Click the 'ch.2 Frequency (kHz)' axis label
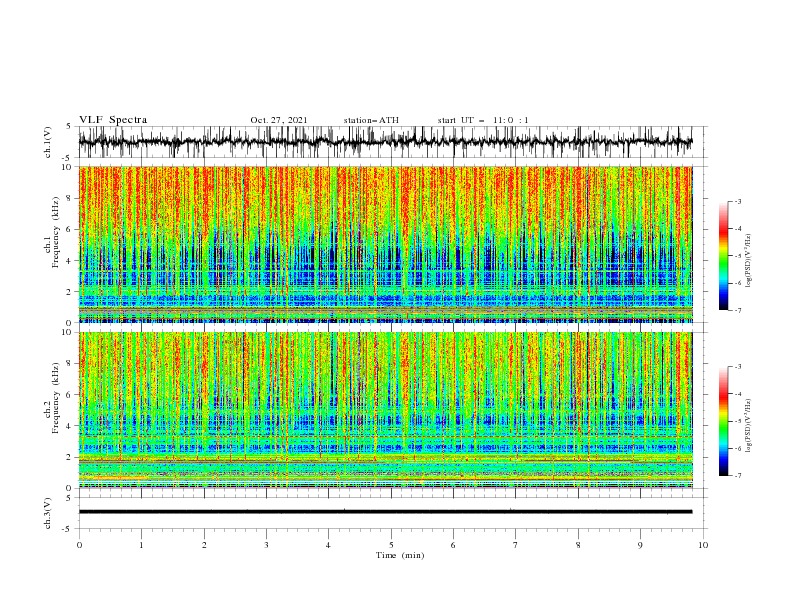Viewport: 792px width, 612px height. tap(51, 397)
